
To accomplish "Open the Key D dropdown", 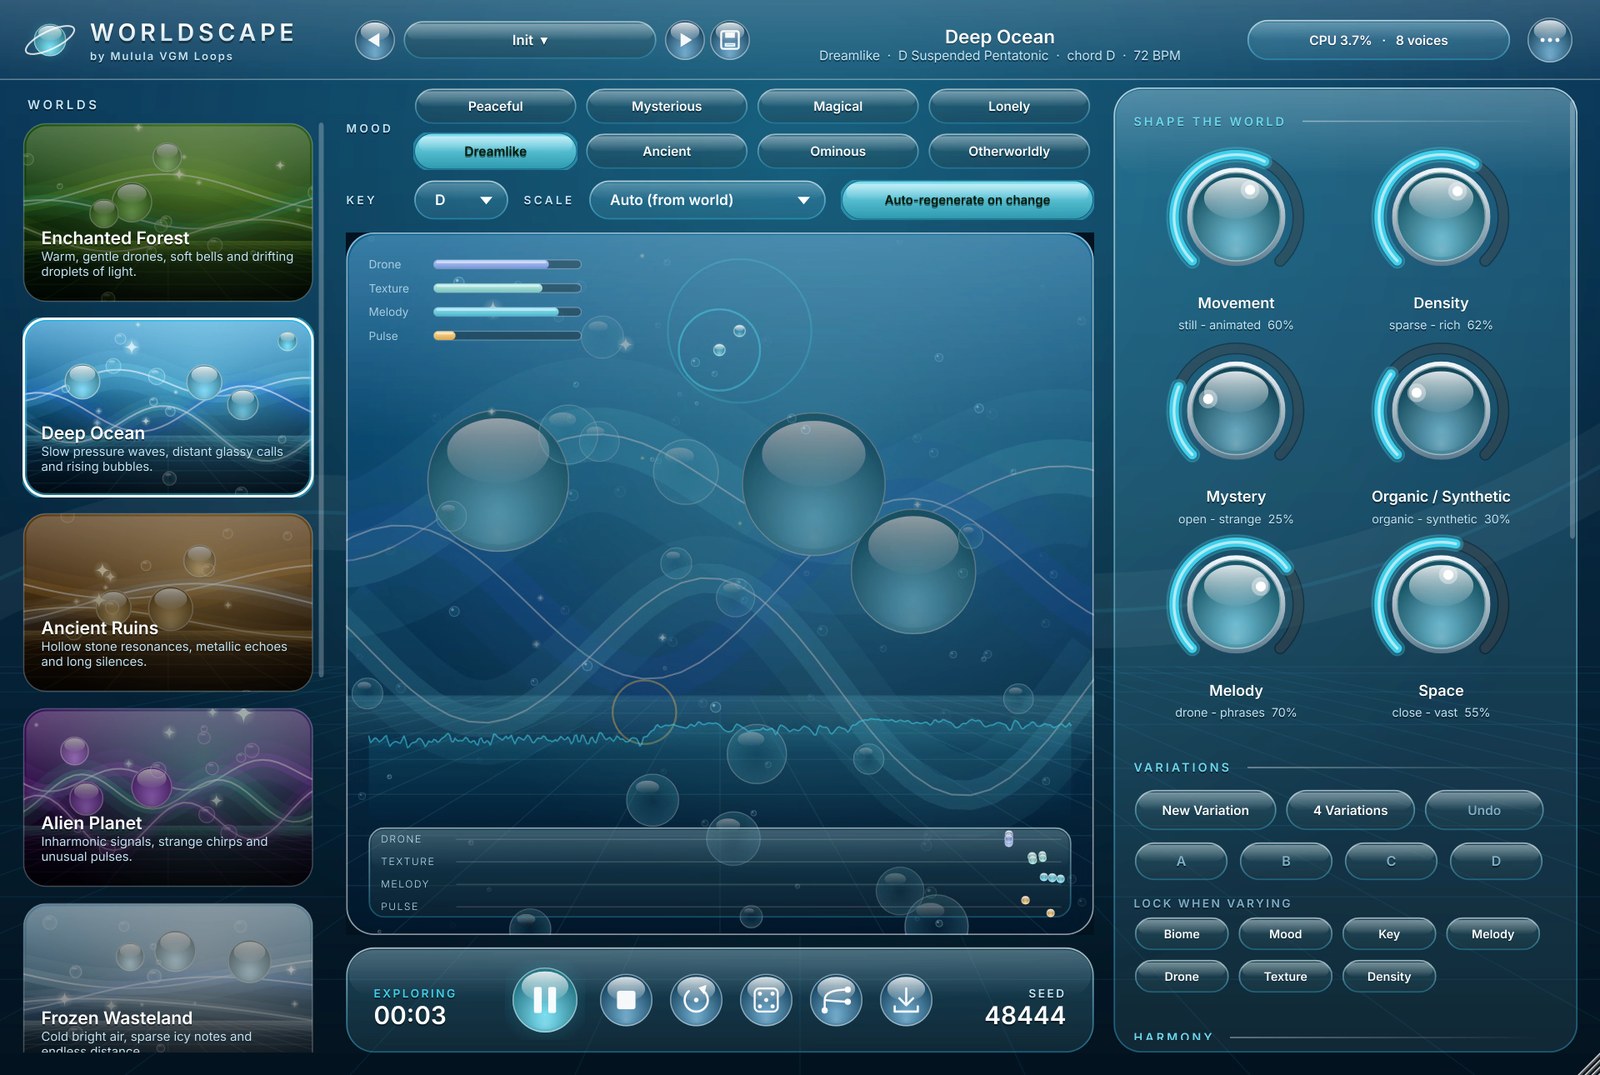I will 461,200.
